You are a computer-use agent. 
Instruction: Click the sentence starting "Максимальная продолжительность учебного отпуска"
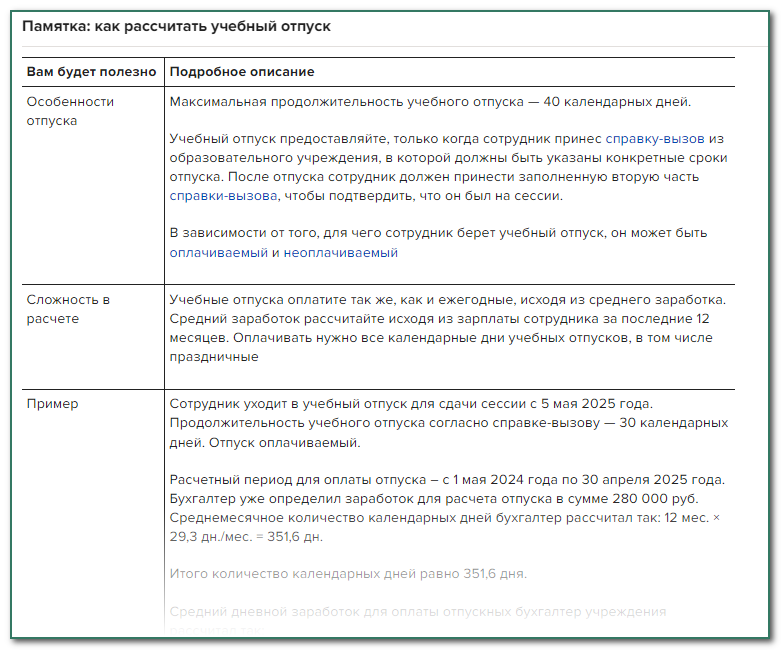430,102
